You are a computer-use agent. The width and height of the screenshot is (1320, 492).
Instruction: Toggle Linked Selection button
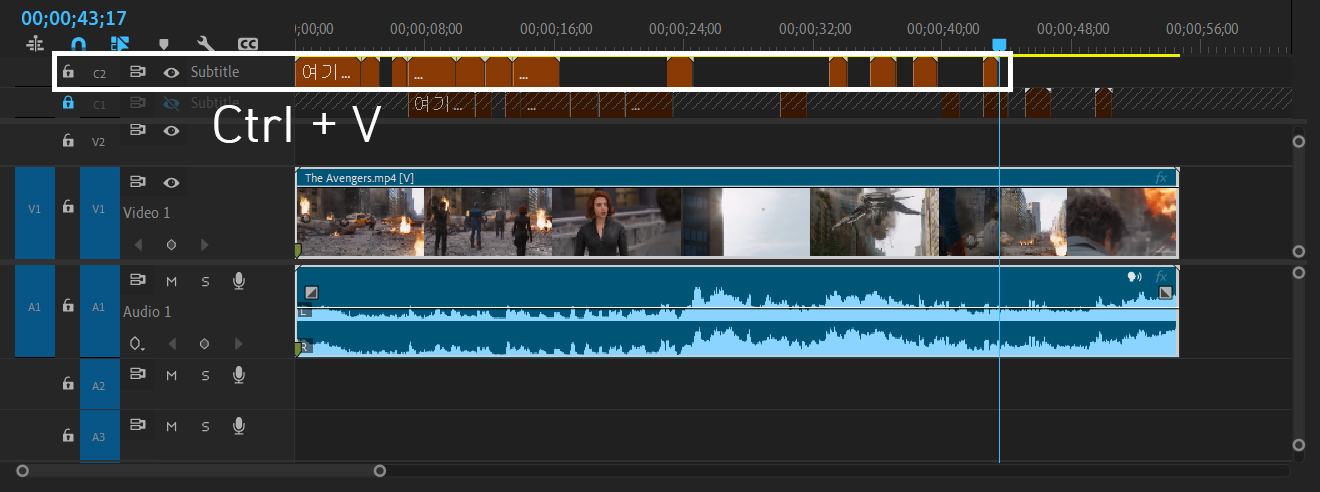coord(120,44)
